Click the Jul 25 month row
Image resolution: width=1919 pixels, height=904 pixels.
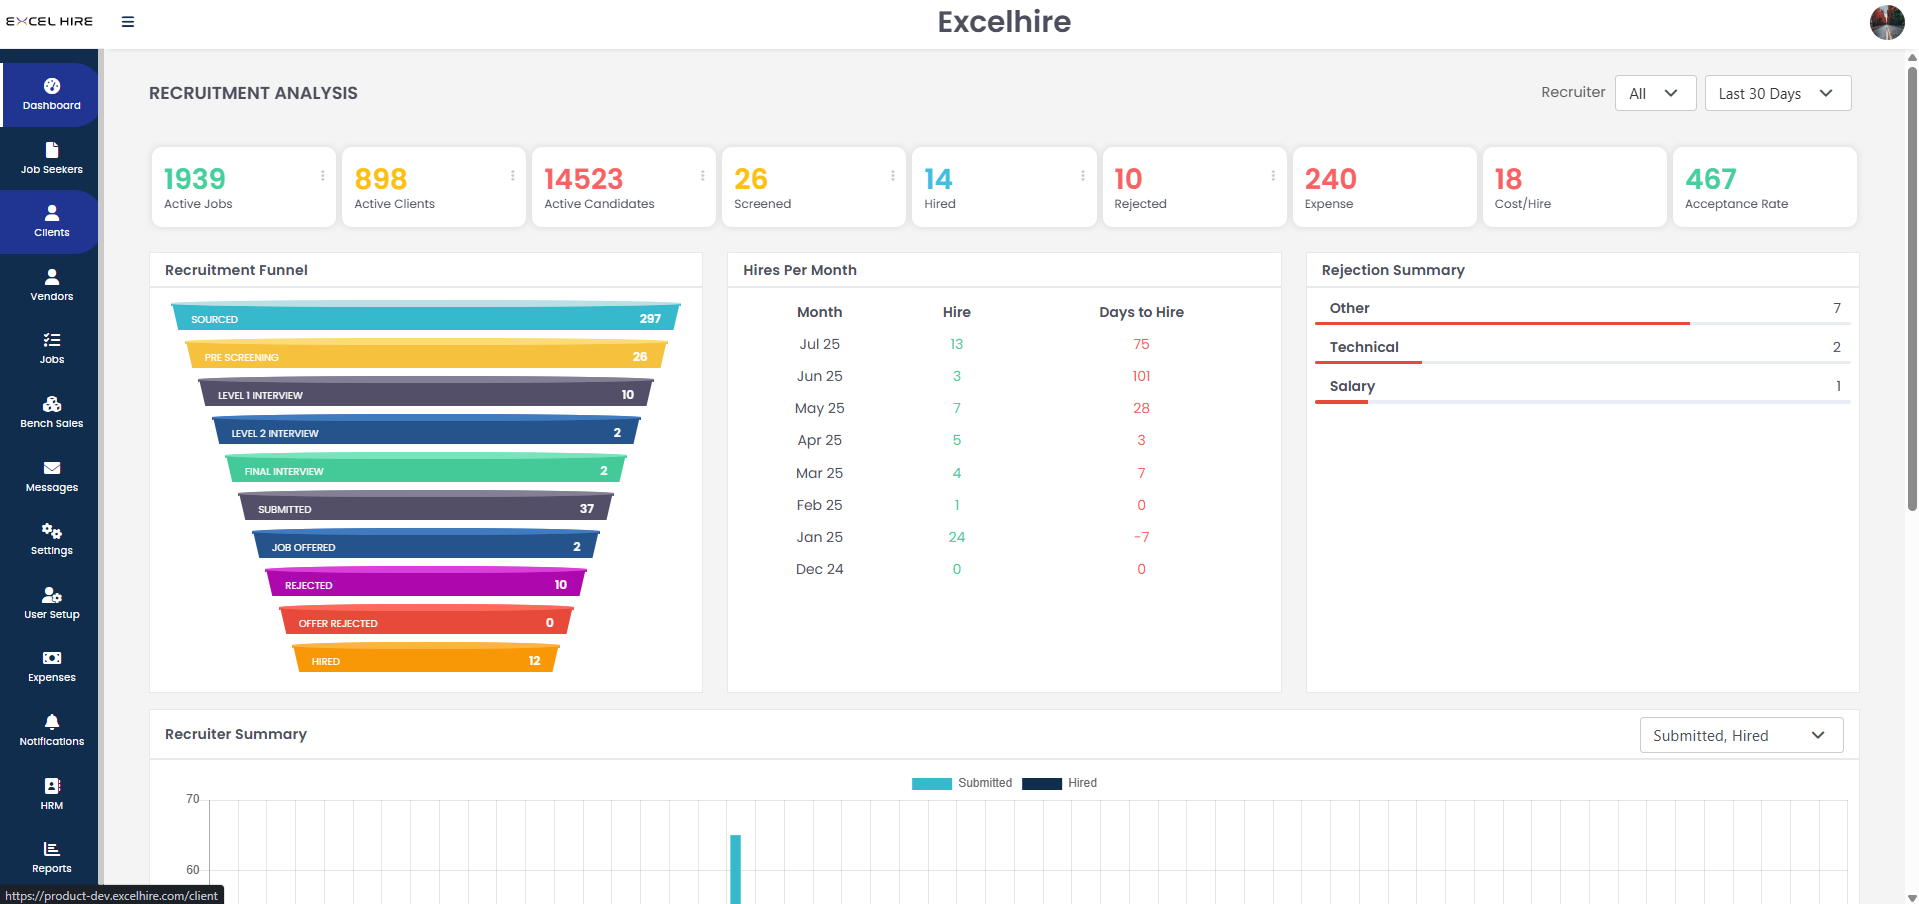[1004, 344]
